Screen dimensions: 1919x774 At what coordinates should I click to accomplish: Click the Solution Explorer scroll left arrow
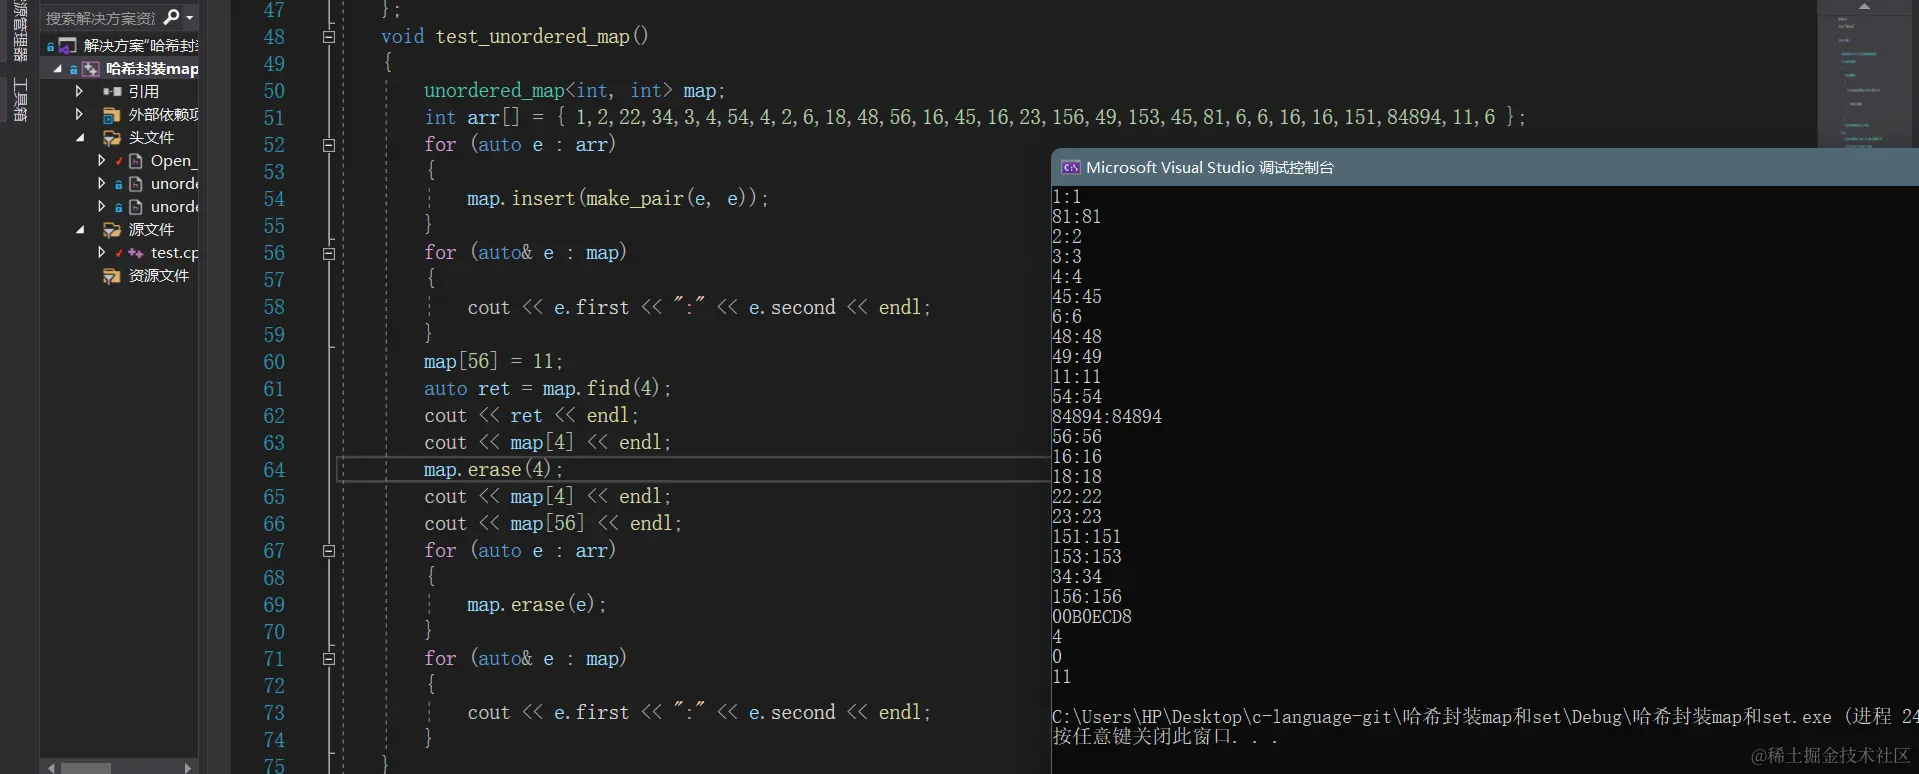click(51, 767)
